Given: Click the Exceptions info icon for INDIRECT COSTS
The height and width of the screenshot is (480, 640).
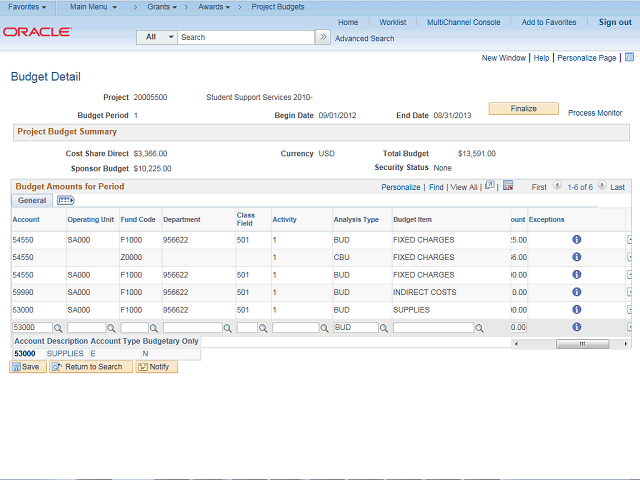Looking at the screenshot, I should point(577,292).
